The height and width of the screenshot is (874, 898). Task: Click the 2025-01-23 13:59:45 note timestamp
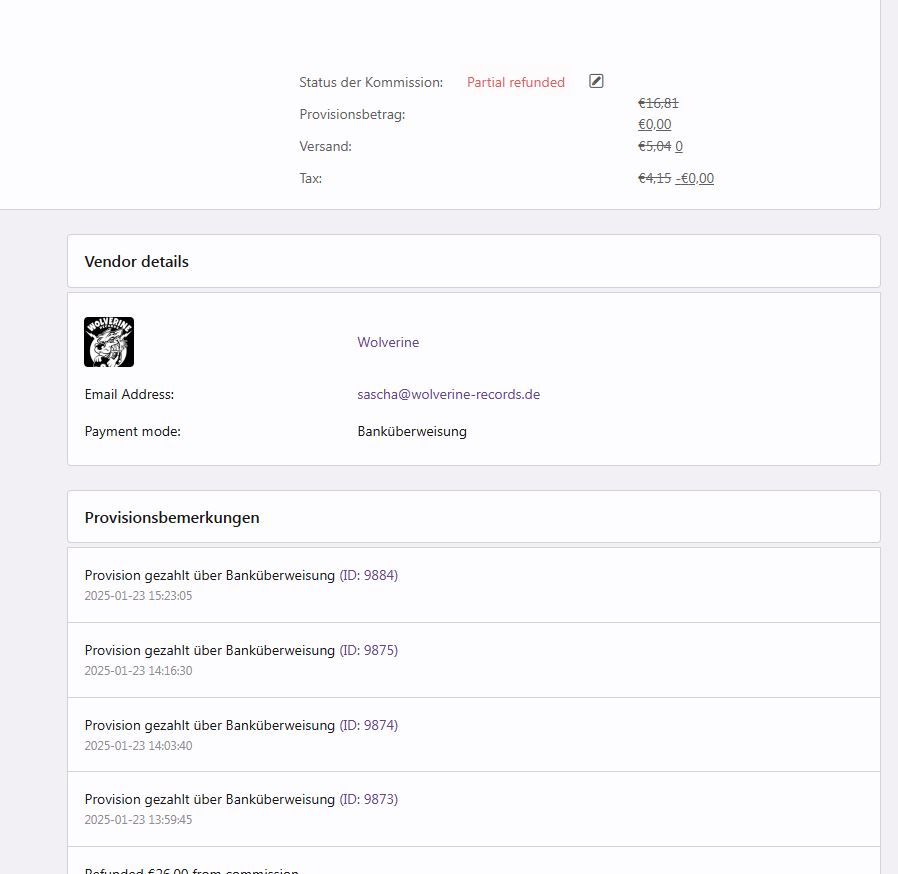coord(138,820)
